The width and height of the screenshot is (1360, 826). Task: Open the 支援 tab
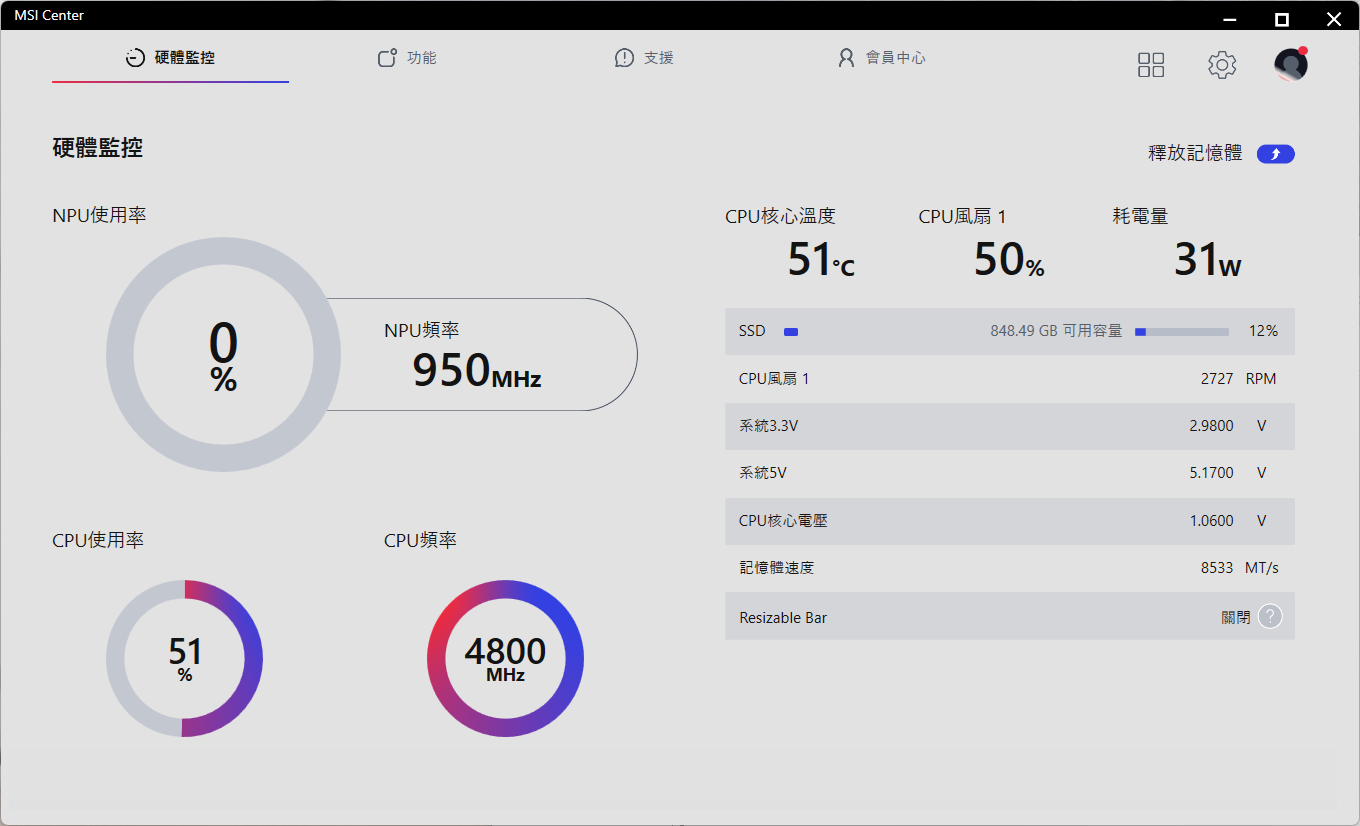tap(644, 58)
